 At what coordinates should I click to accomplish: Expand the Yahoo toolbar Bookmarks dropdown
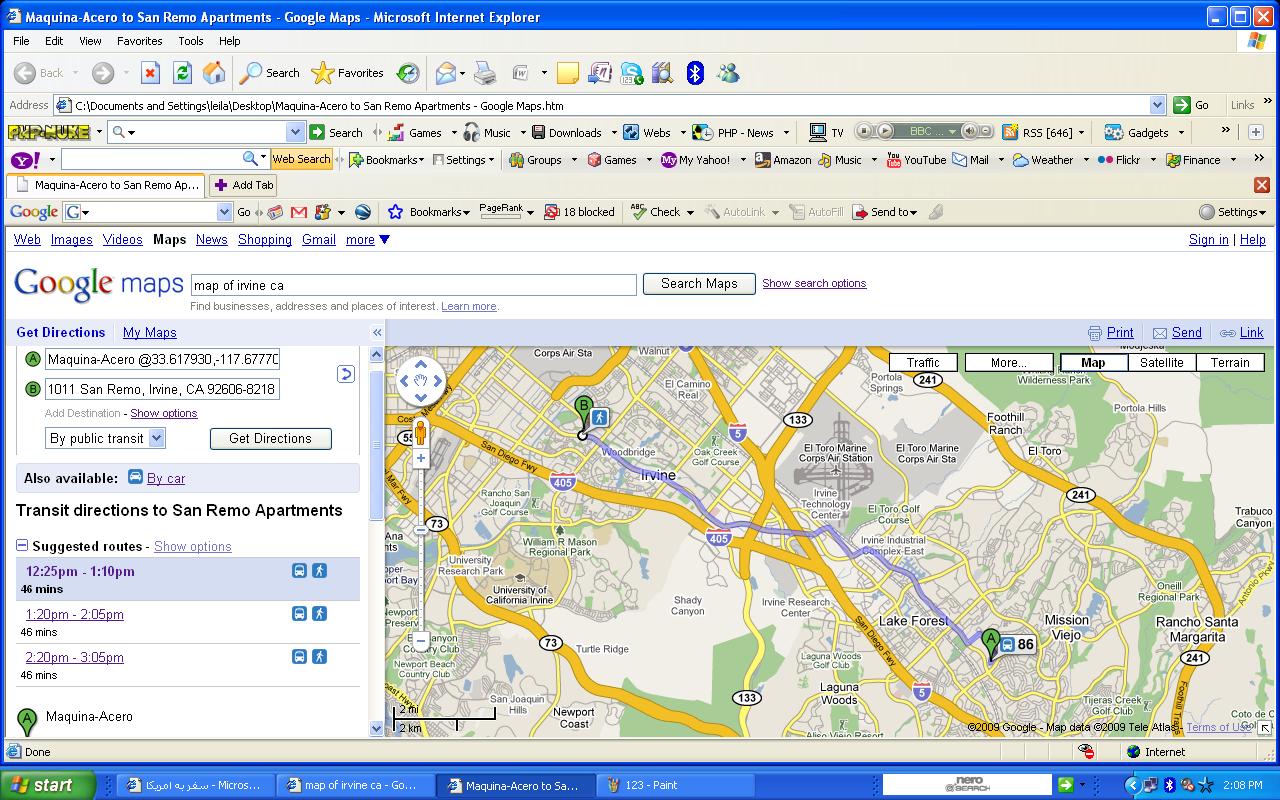point(386,160)
